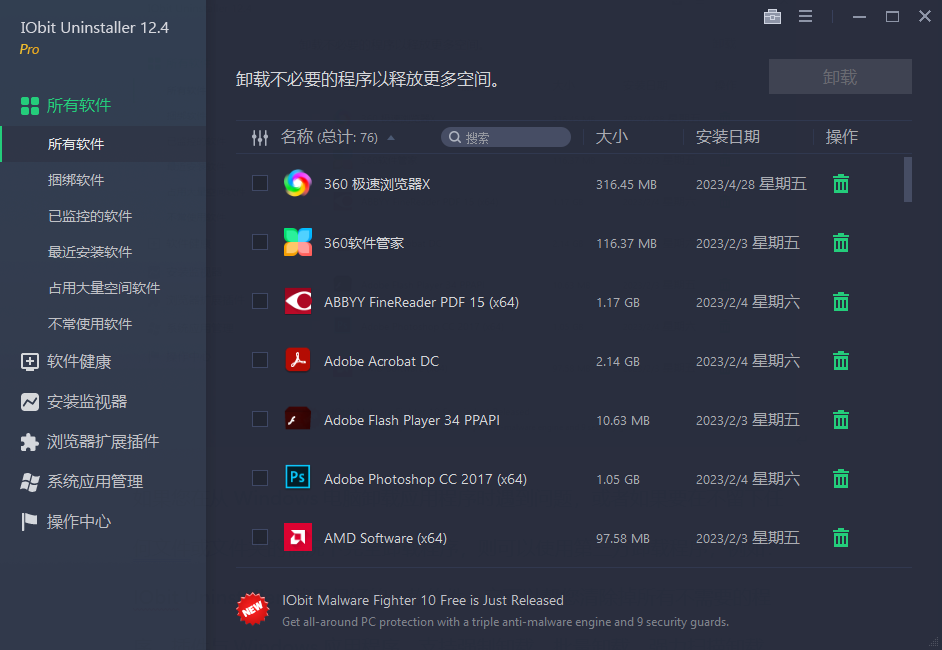
Task: Click the 97.58 MB size value
Action: pyautogui.click(x=623, y=538)
